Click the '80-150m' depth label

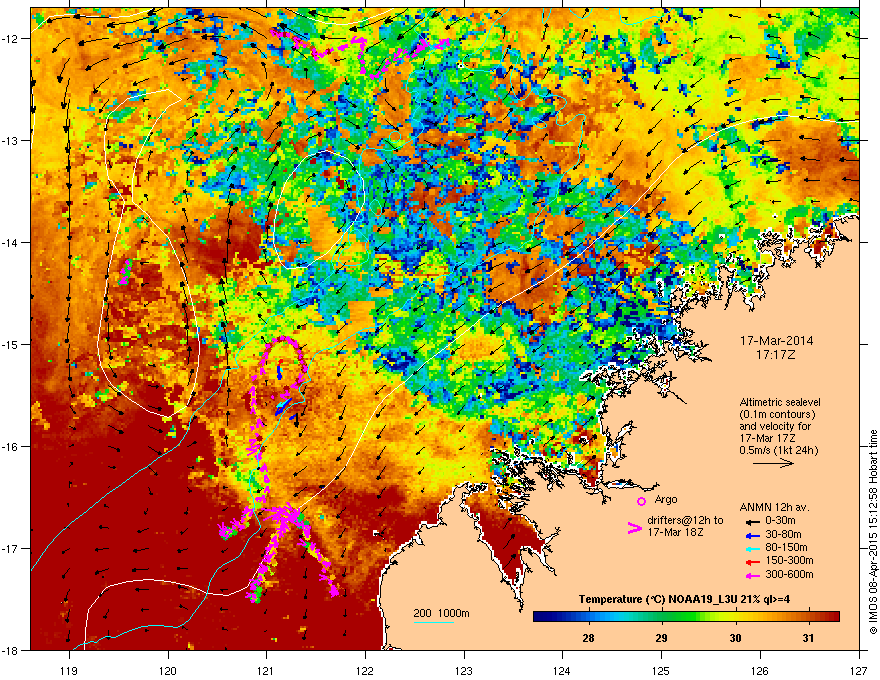click(x=786, y=547)
